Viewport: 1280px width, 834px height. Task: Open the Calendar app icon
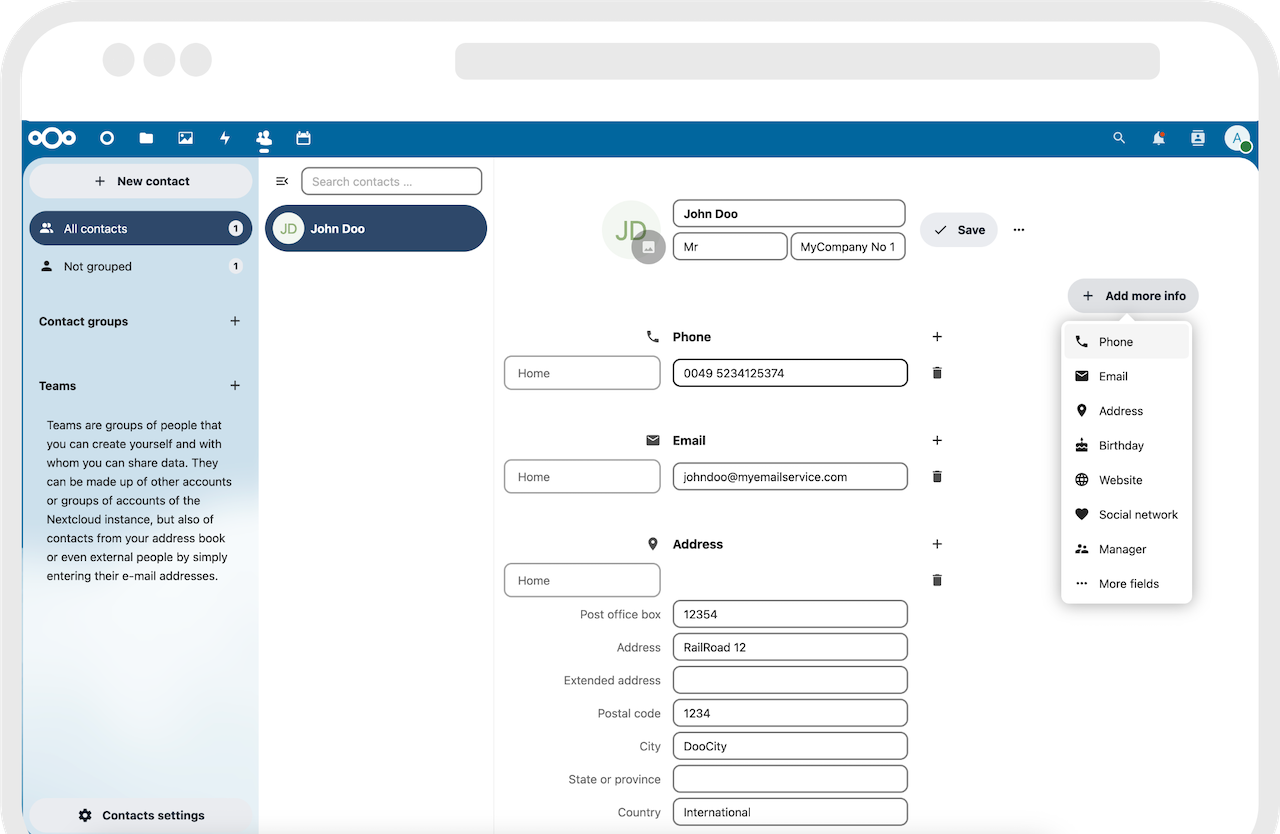pyautogui.click(x=303, y=138)
